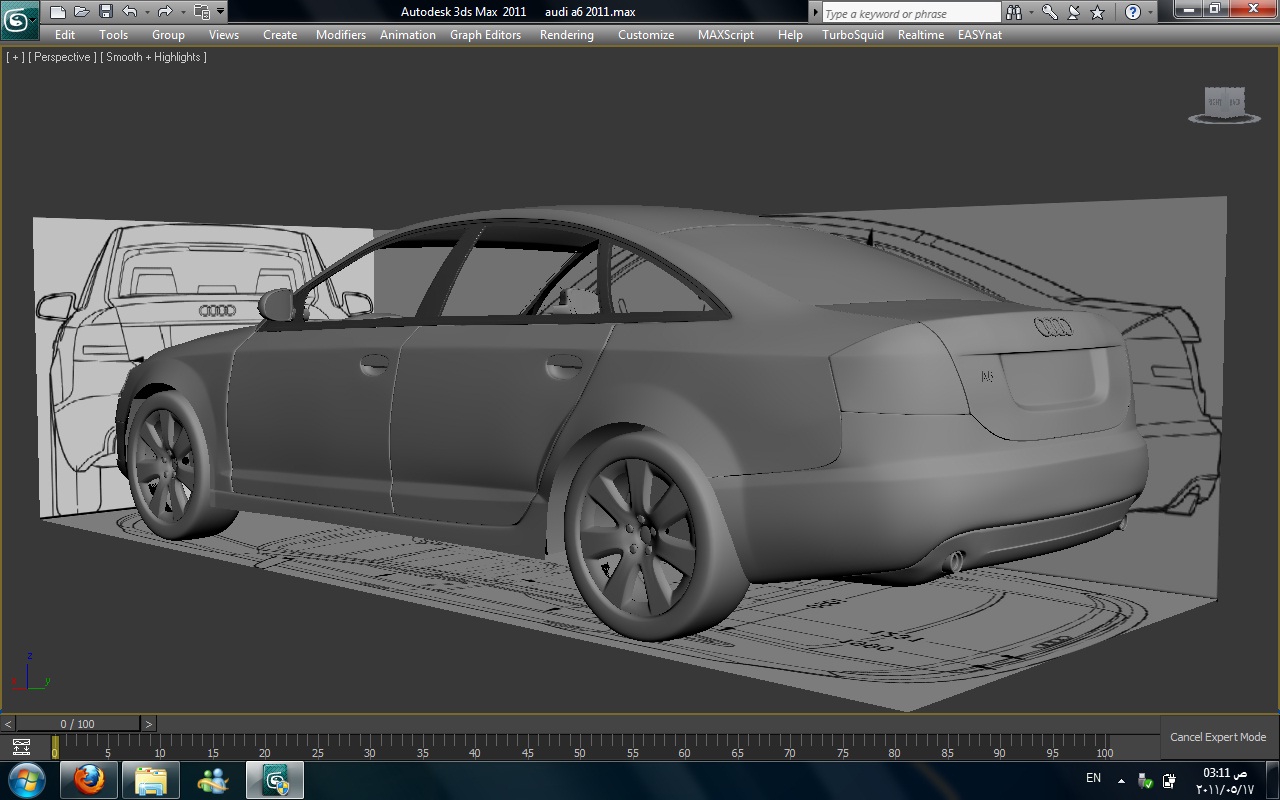Step time slider forward with right arrow

pyautogui.click(x=148, y=724)
